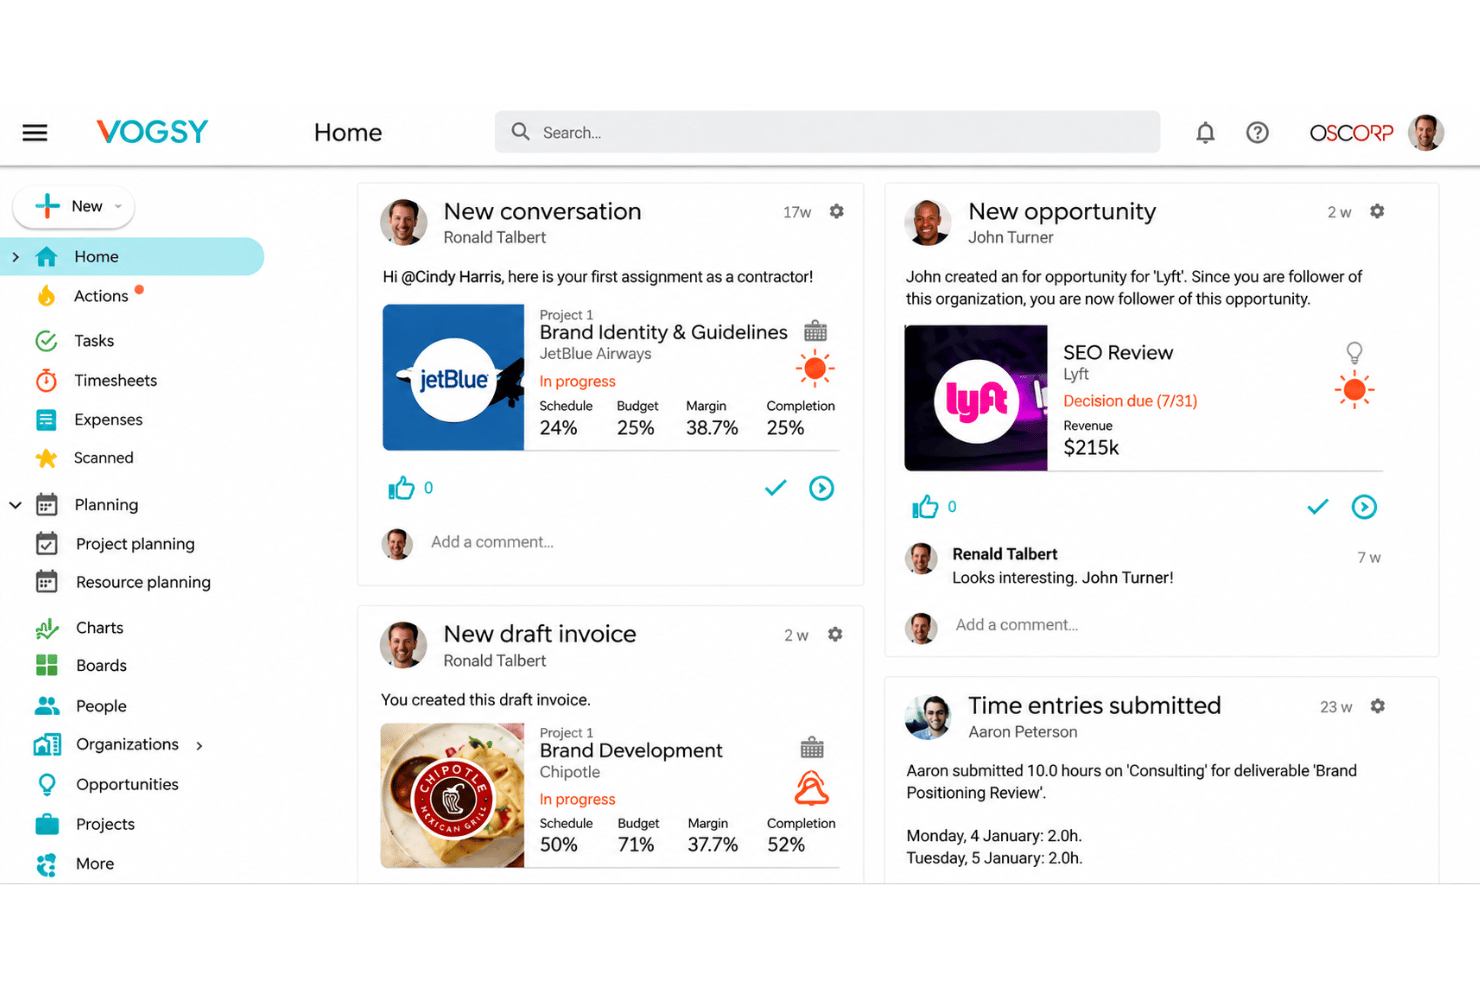Open People in sidebar
This screenshot has width=1480, height=987.
pyautogui.click(x=101, y=706)
